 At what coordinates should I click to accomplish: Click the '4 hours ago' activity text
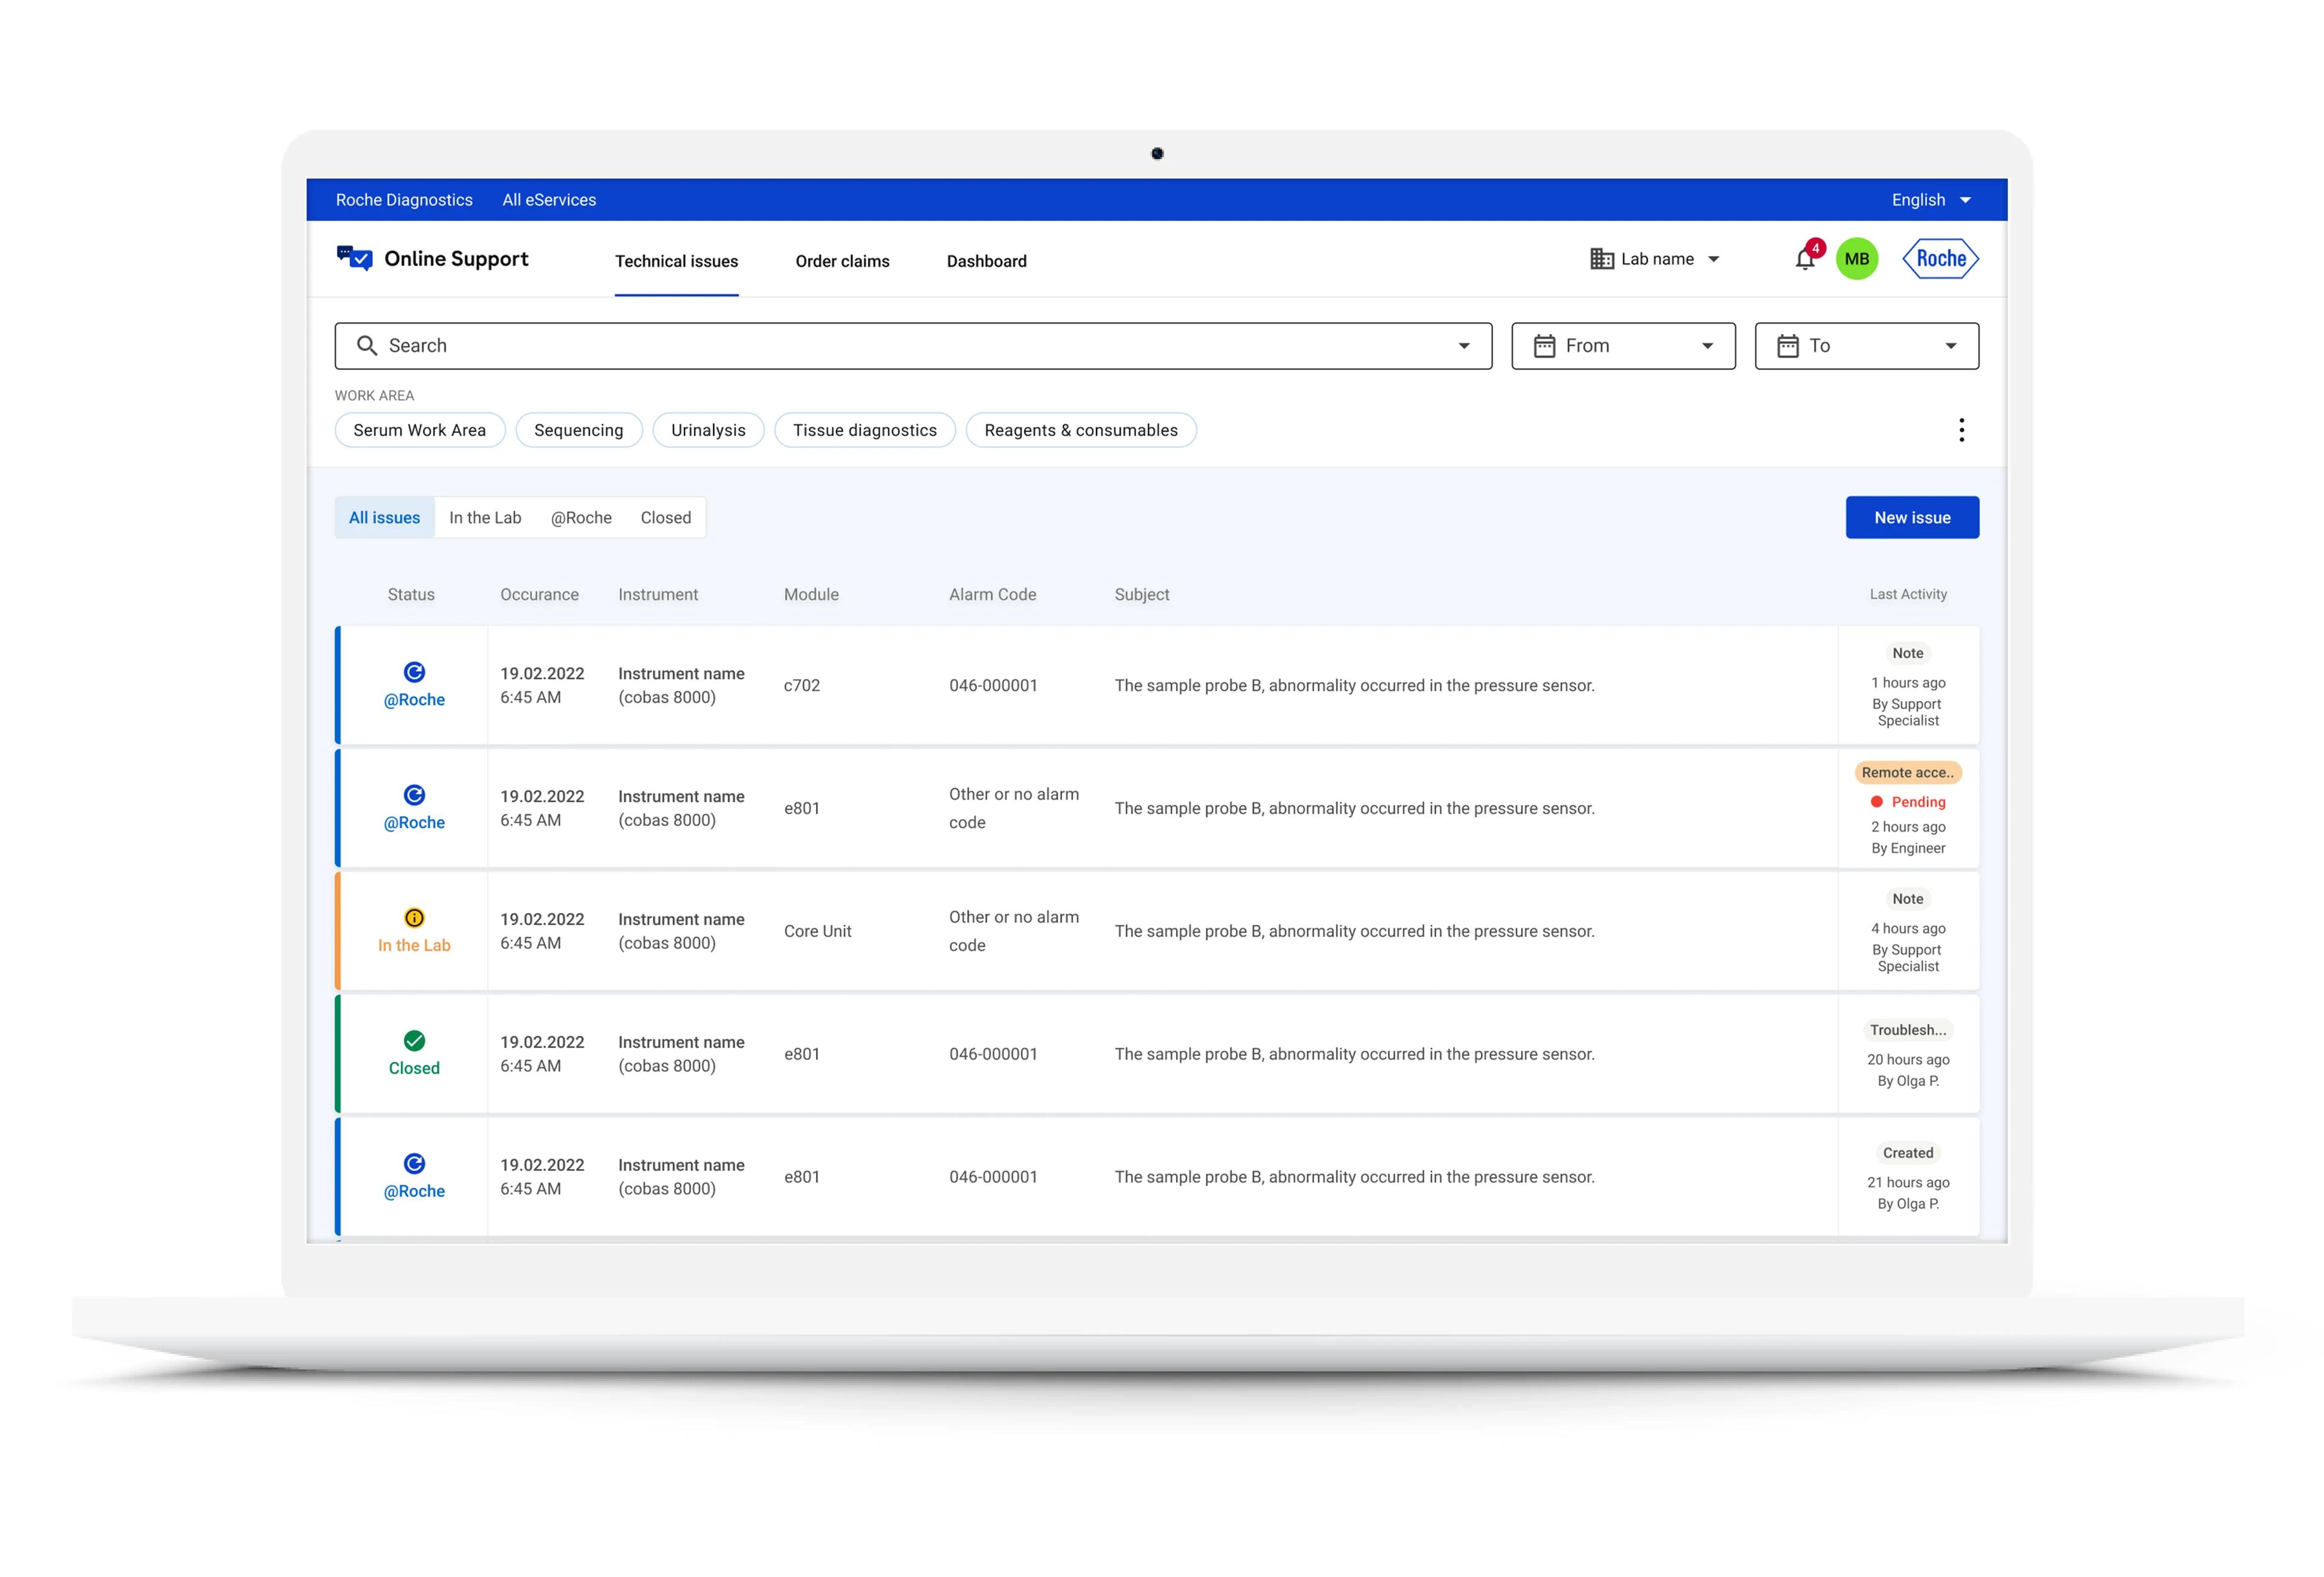coord(1908,929)
